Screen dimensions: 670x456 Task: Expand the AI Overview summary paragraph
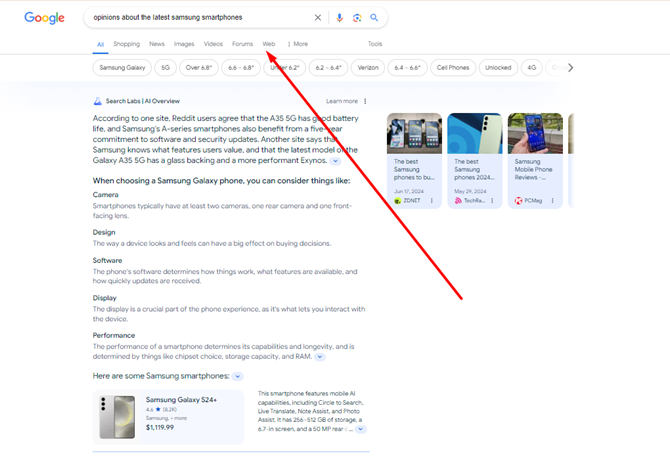point(335,161)
